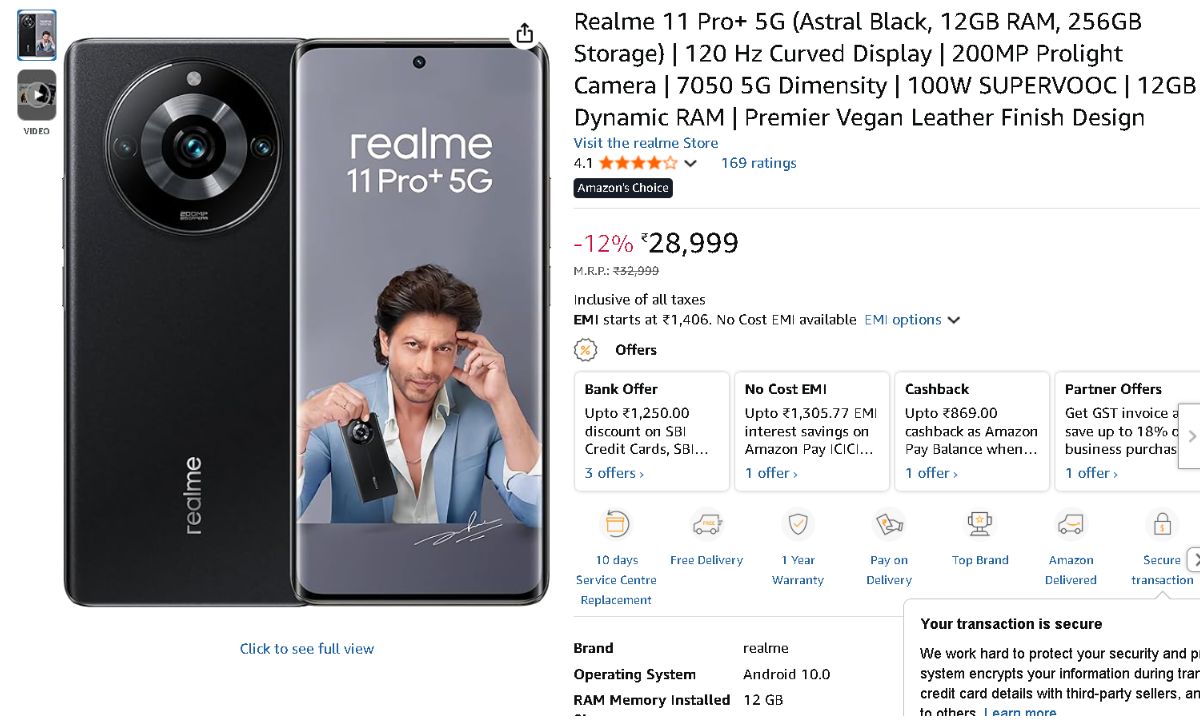The width and height of the screenshot is (1200, 720).
Task: Click the 10 days Service Centre Replacement icon
Action: (616, 524)
